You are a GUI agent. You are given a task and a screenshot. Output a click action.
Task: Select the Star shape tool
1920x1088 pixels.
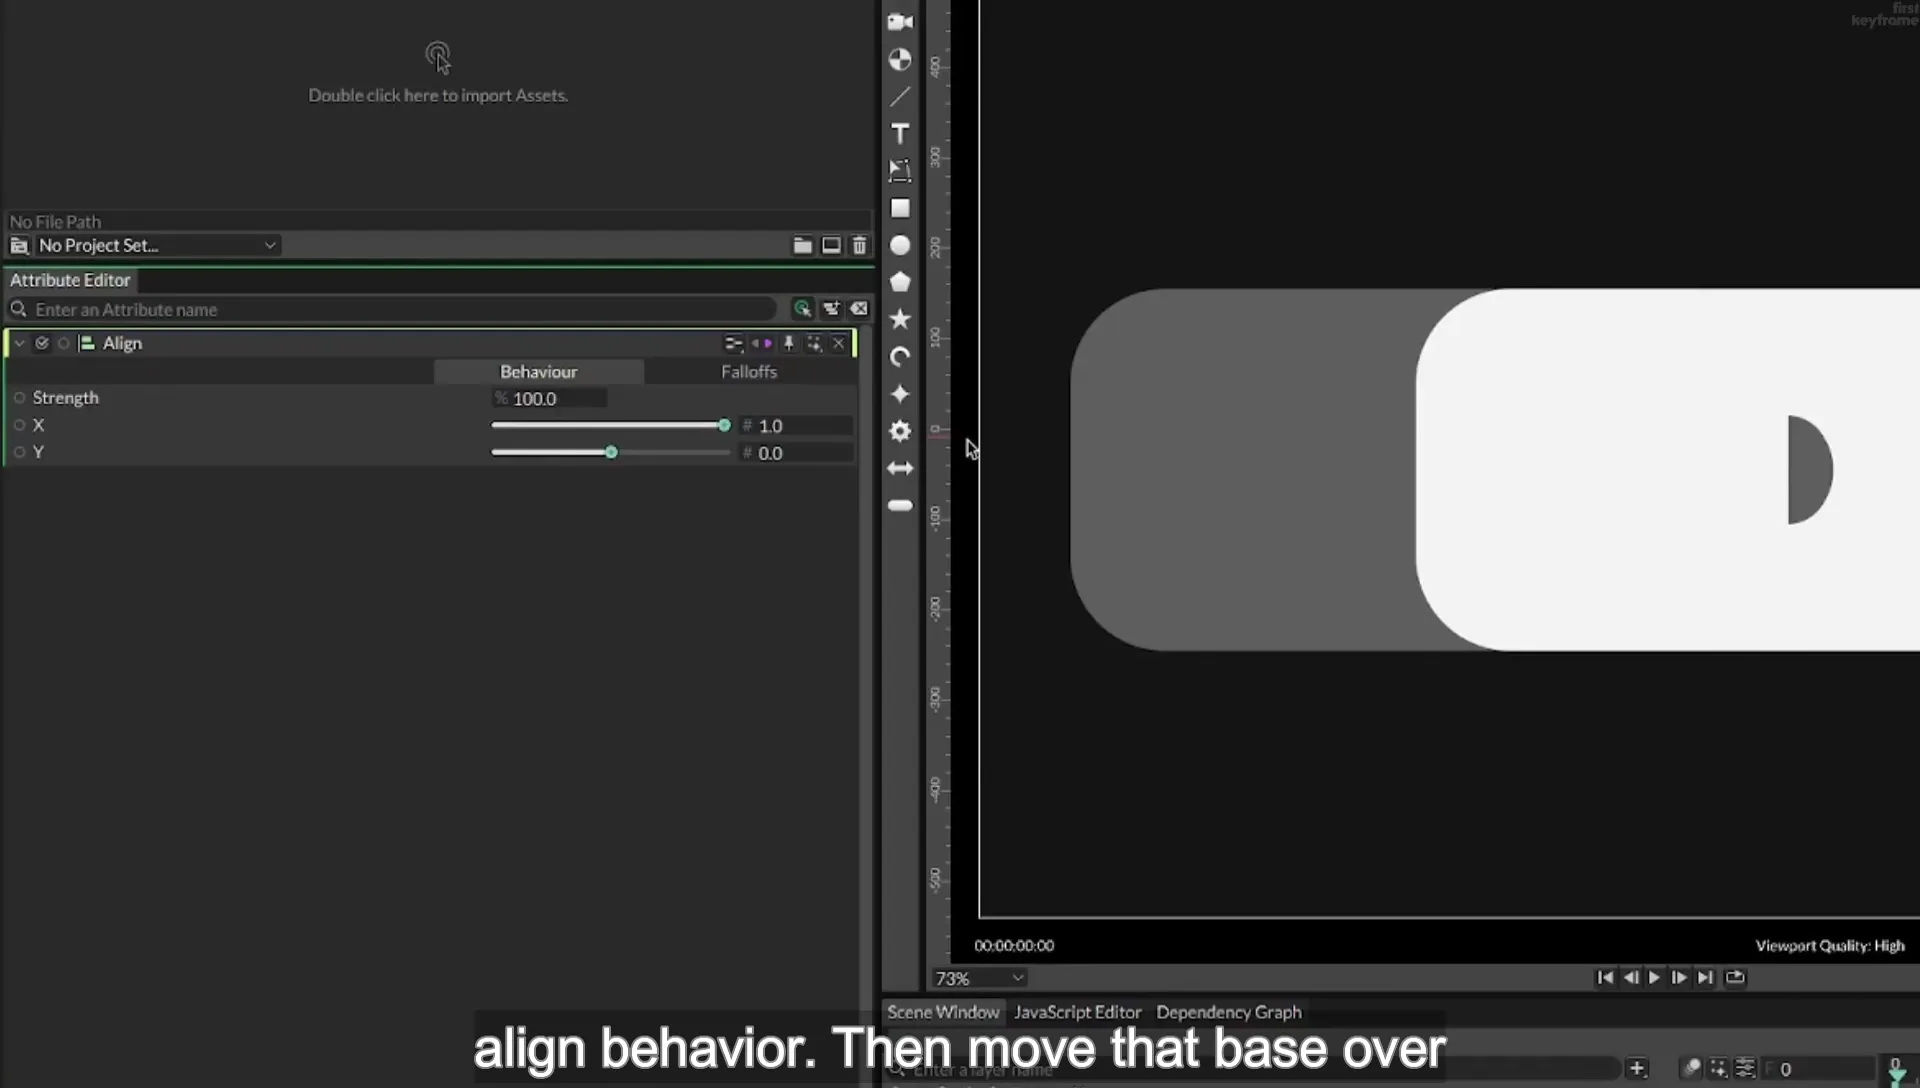coord(900,319)
